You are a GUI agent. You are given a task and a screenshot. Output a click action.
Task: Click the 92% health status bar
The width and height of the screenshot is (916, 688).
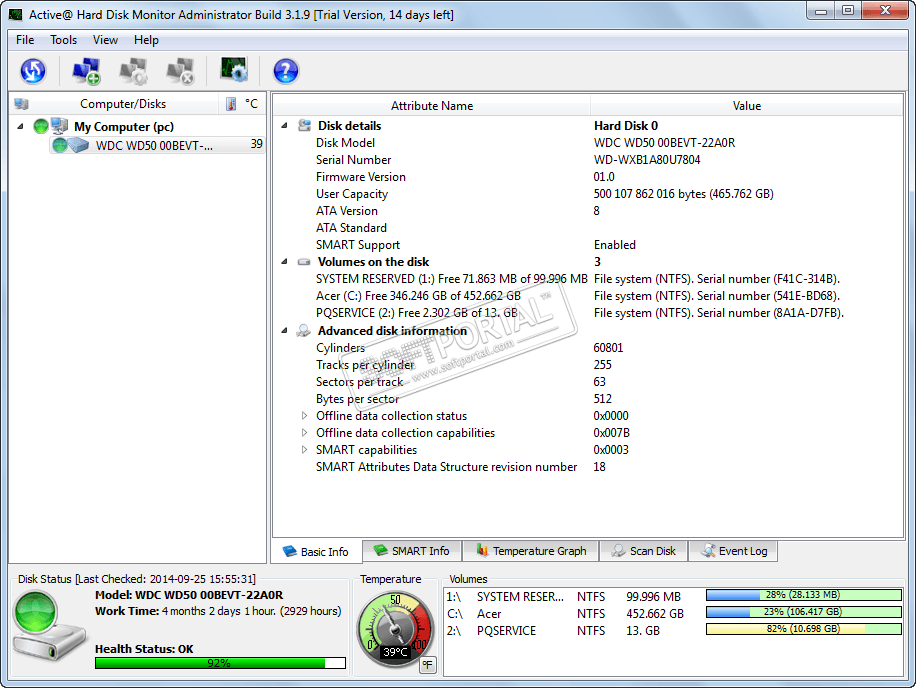coord(220,663)
